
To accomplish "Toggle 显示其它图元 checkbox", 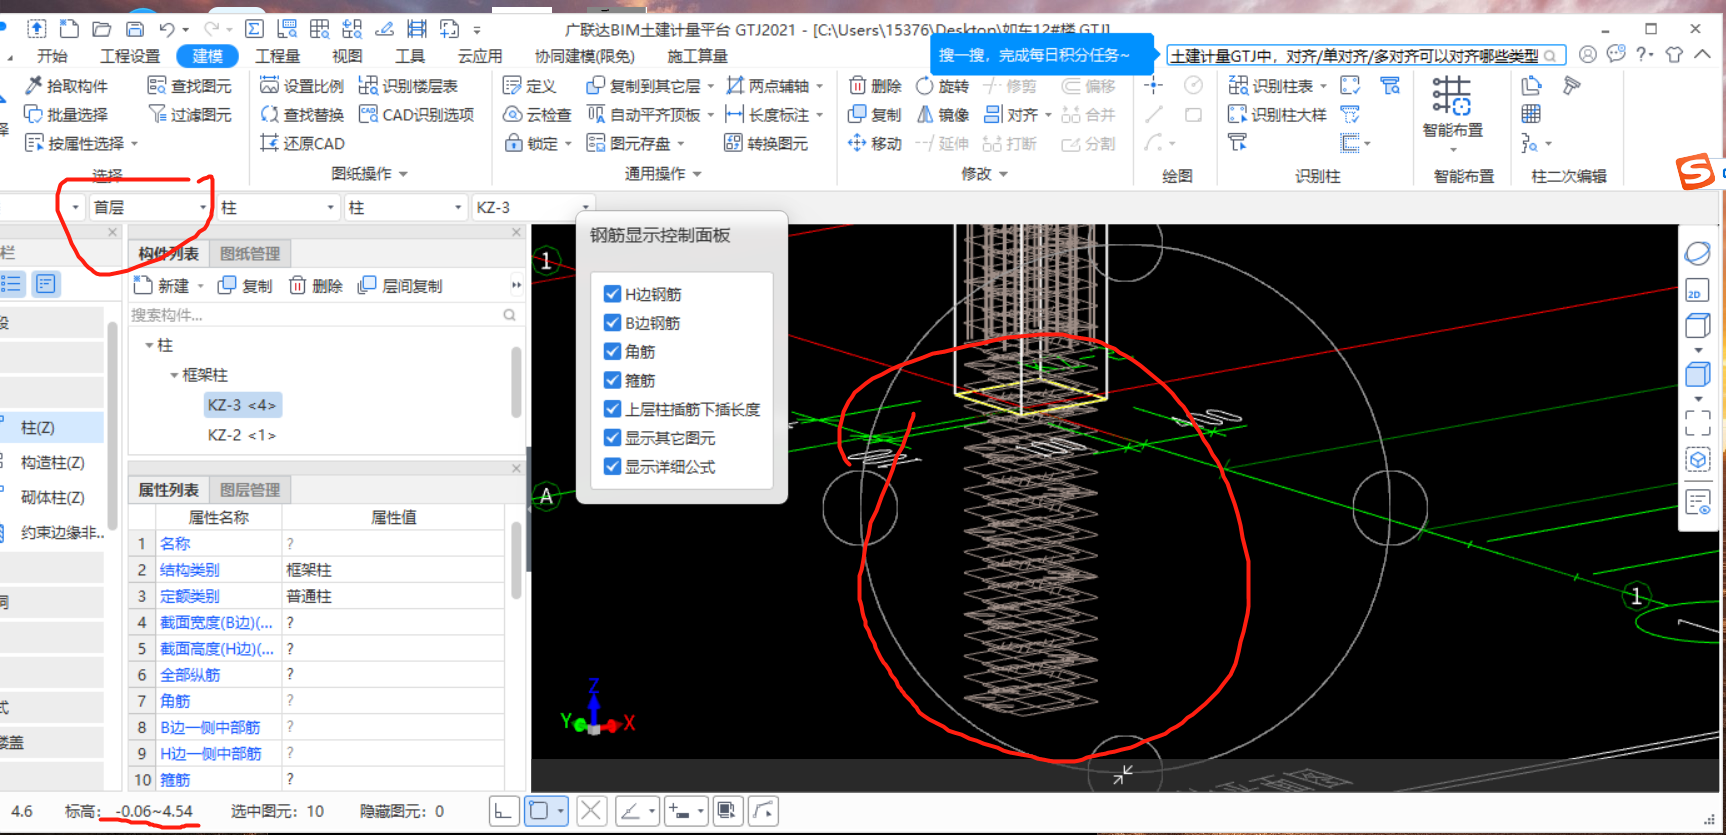I will 612,438.
